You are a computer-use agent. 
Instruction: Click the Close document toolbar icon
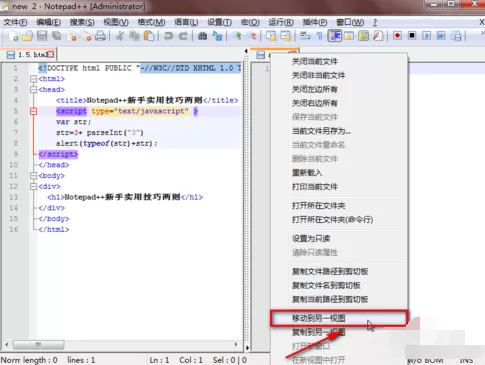pos(71,35)
